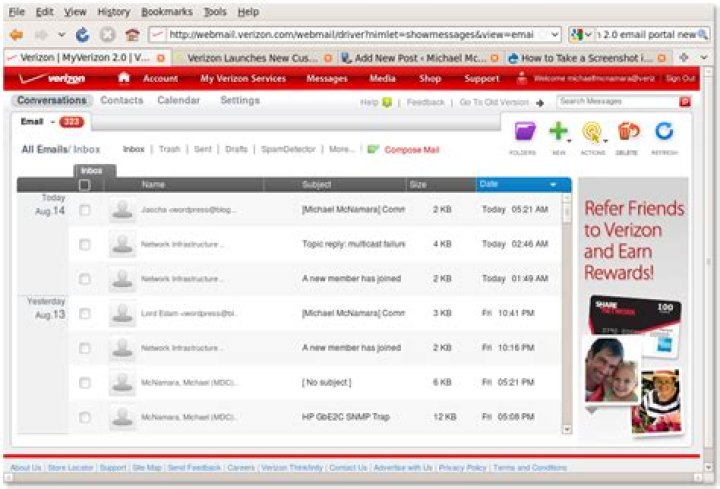Open the SpamDetector folder link

pyautogui.click(x=288, y=149)
